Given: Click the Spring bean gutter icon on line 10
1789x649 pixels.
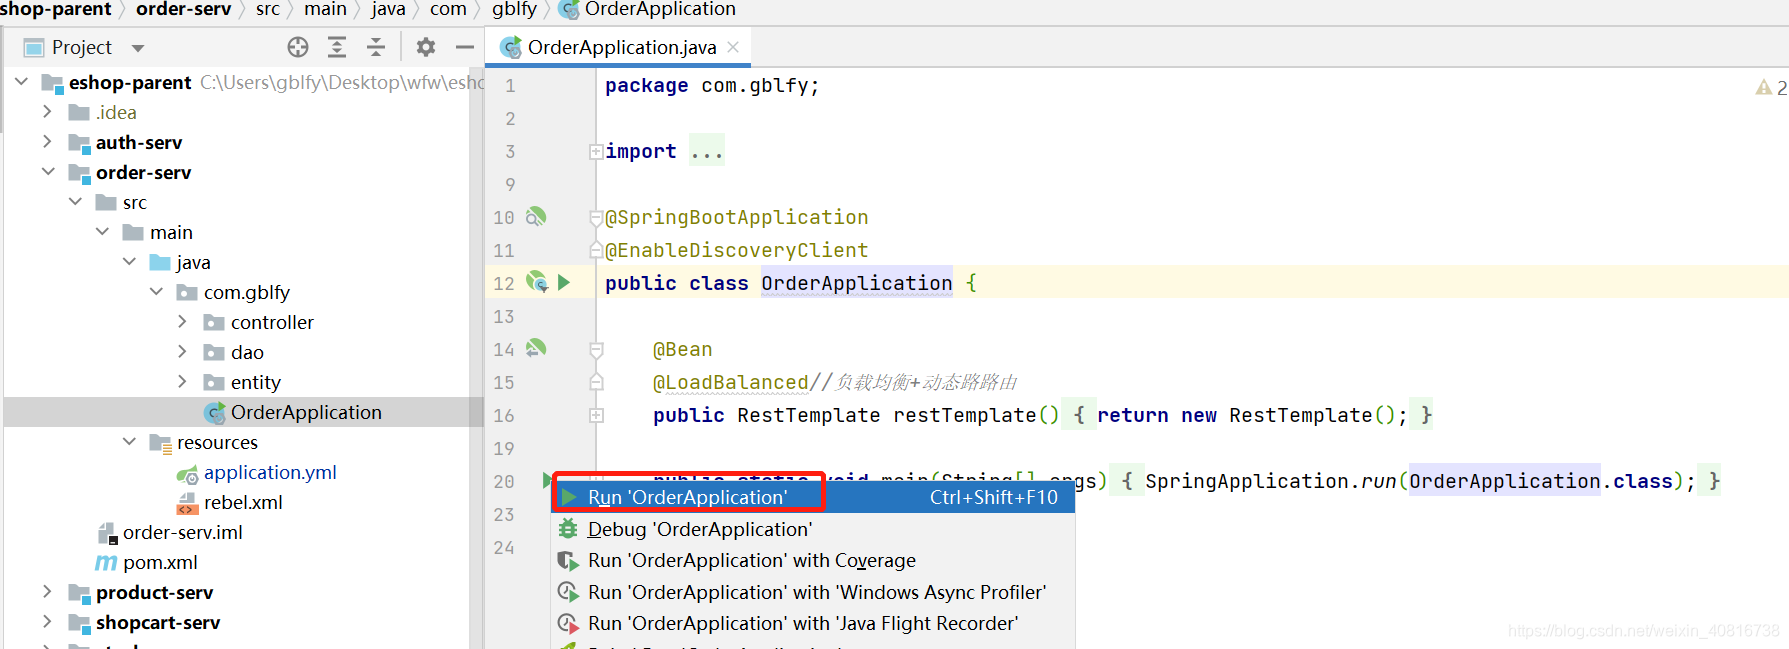Looking at the screenshot, I should click(536, 216).
